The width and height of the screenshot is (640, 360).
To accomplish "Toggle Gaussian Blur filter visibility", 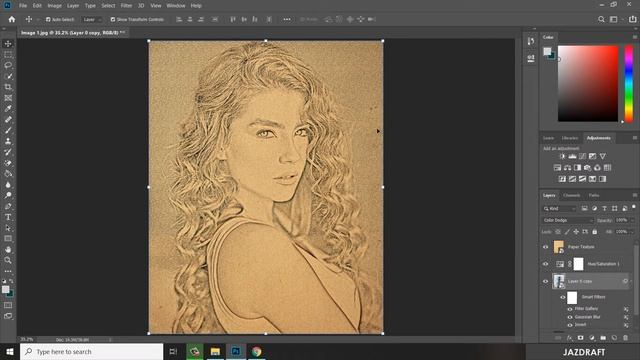I will (570, 317).
